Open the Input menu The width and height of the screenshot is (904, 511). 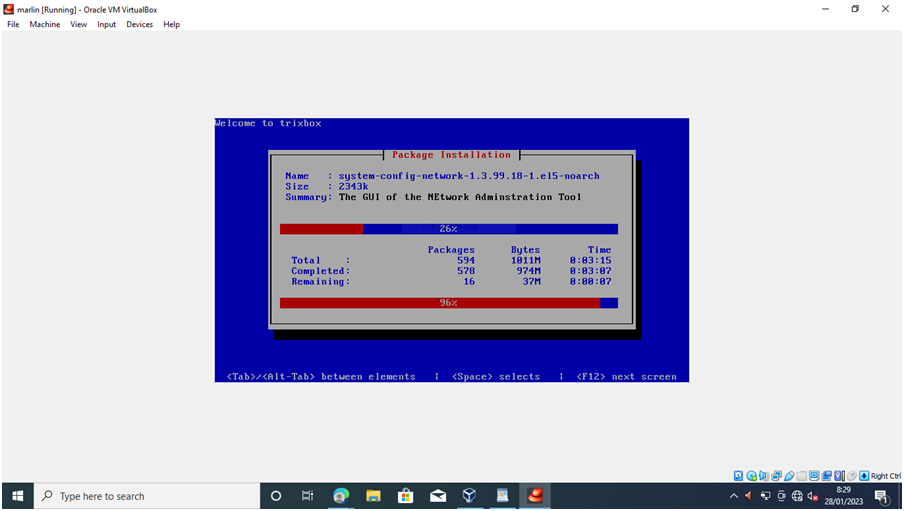click(x=106, y=24)
